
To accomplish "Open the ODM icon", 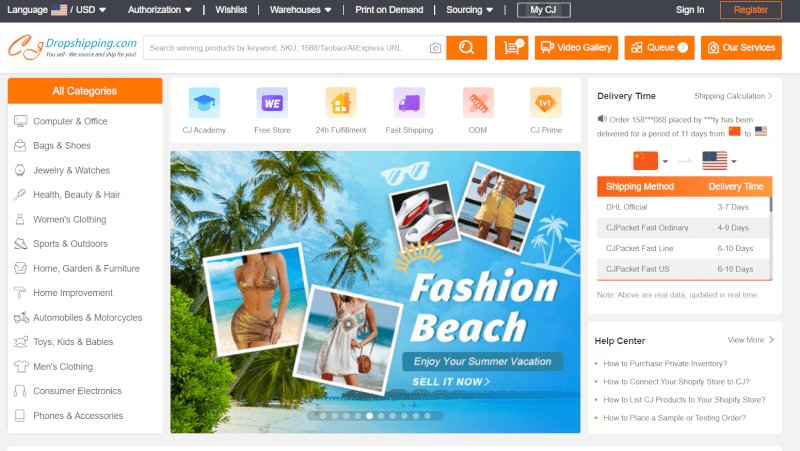I will point(478,103).
